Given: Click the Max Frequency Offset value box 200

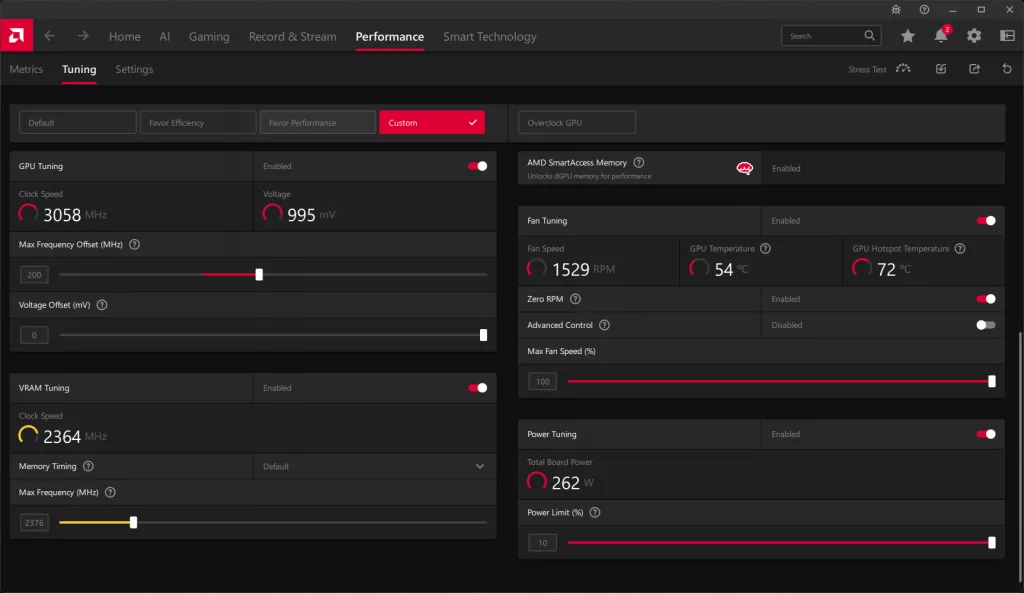Looking at the screenshot, I should (34, 275).
